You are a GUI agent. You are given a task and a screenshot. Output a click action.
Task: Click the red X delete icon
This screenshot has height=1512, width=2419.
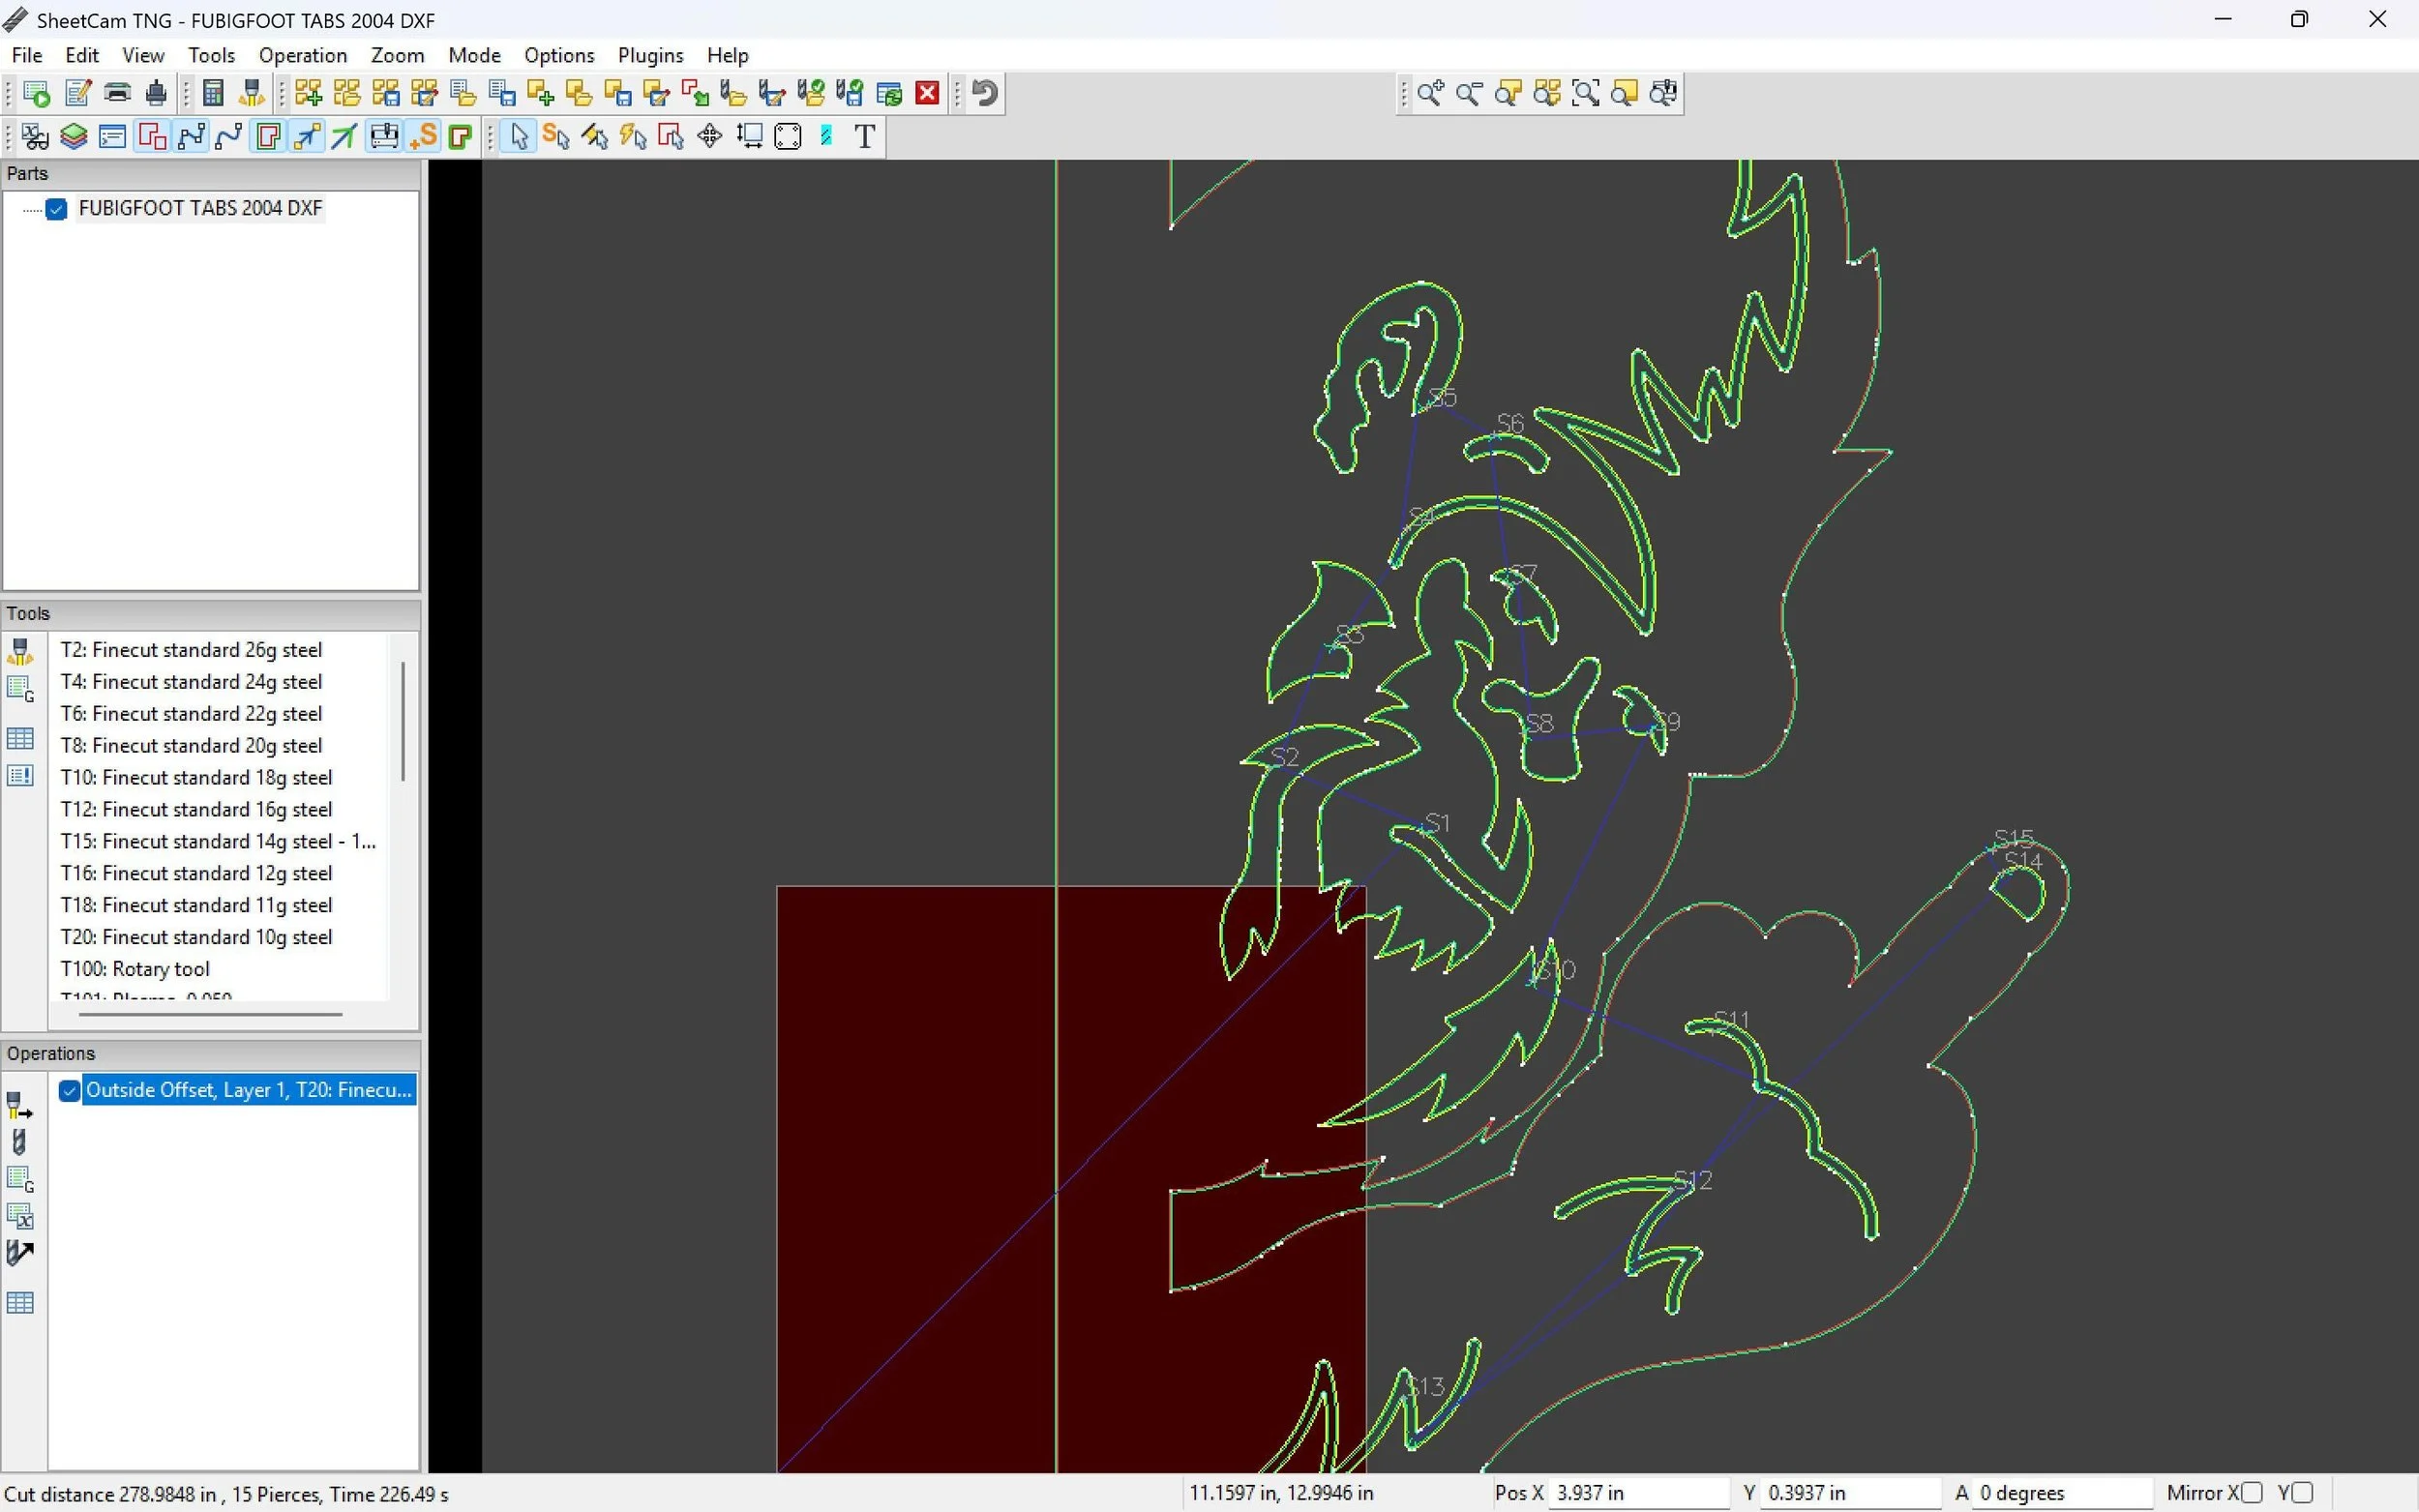(927, 93)
